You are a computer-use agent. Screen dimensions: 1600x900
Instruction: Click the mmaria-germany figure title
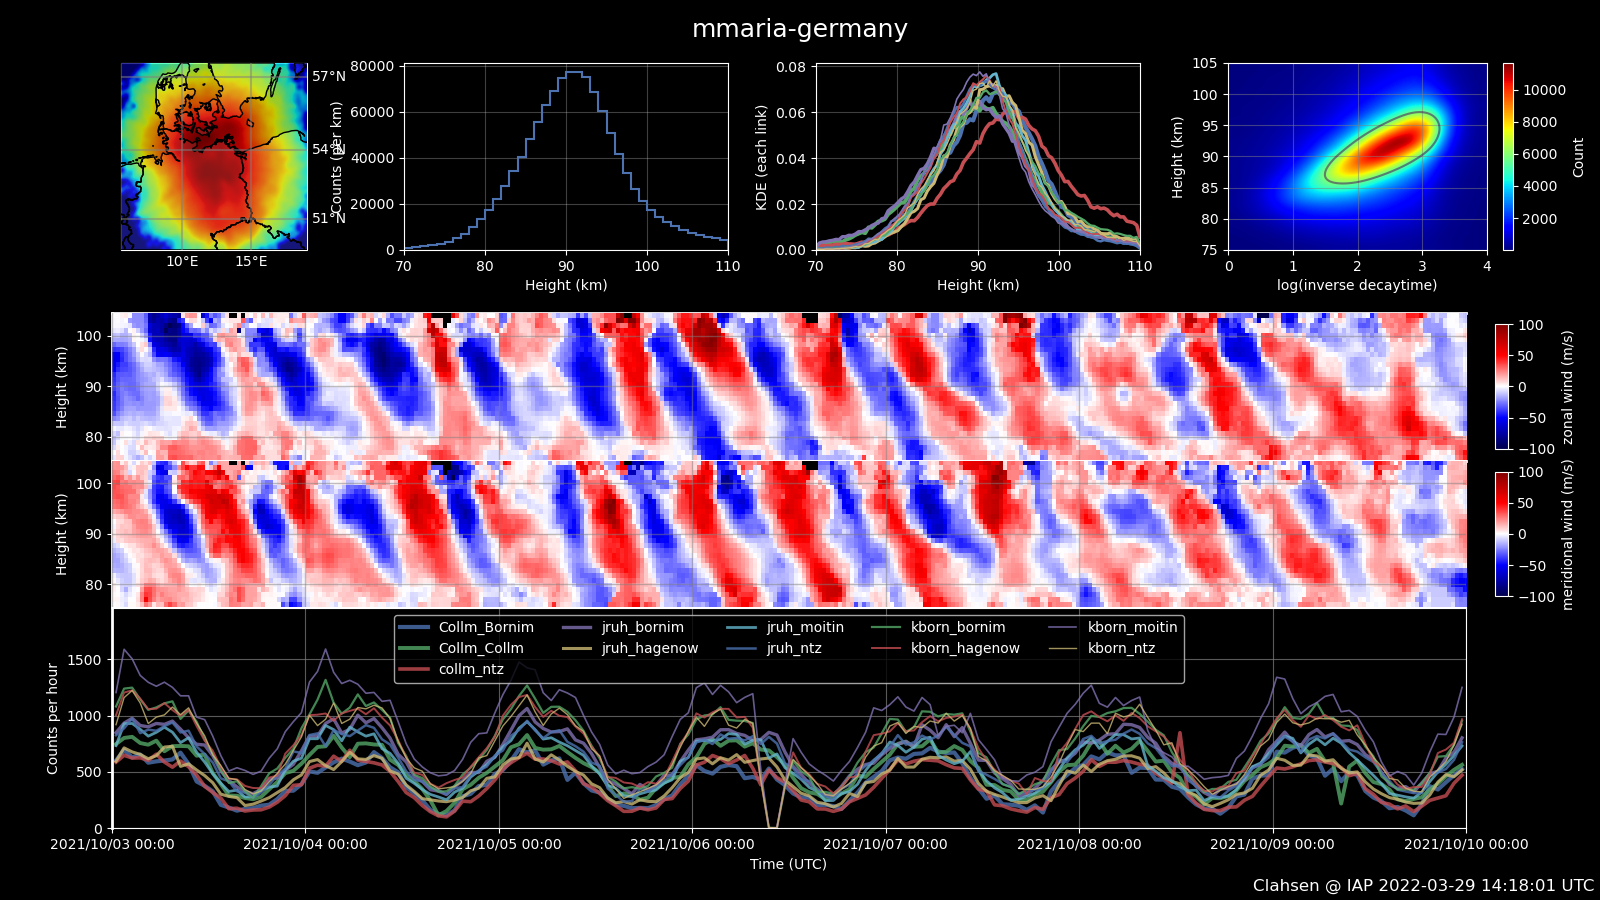800,29
